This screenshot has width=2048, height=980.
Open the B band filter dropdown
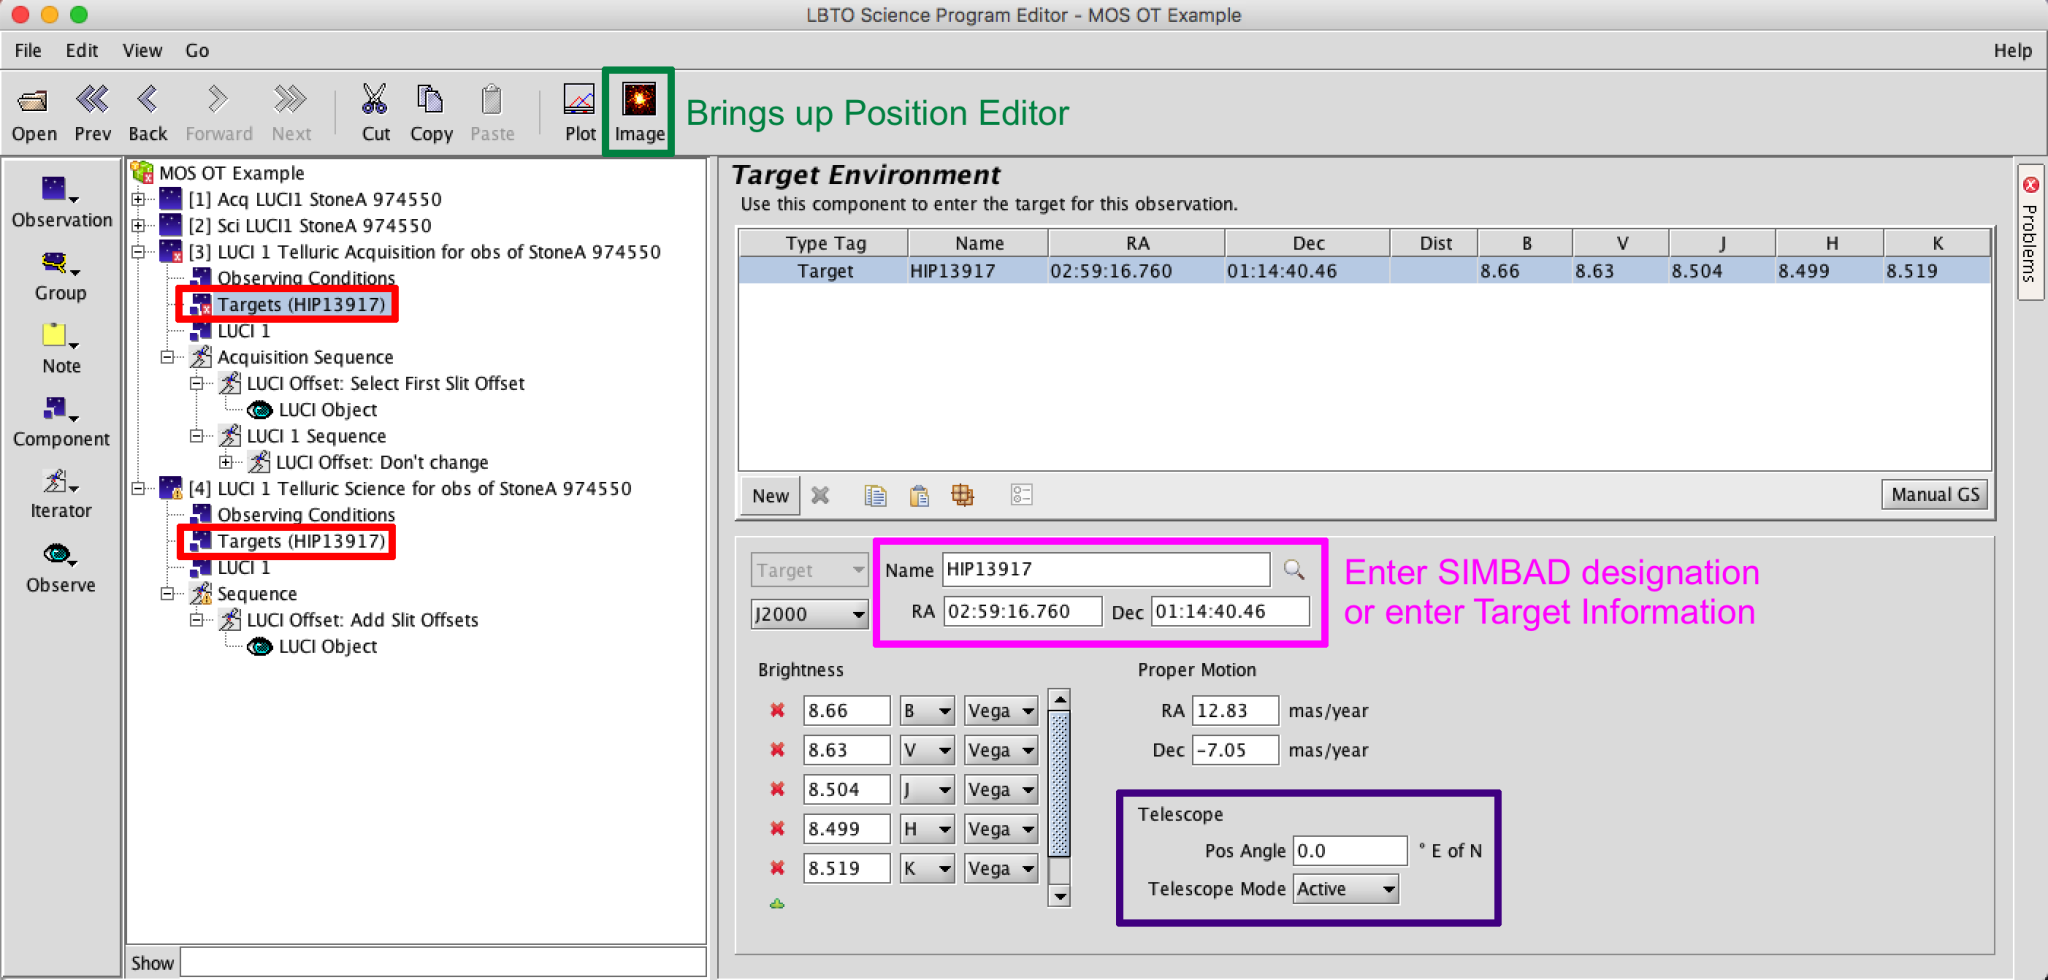coord(927,711)
